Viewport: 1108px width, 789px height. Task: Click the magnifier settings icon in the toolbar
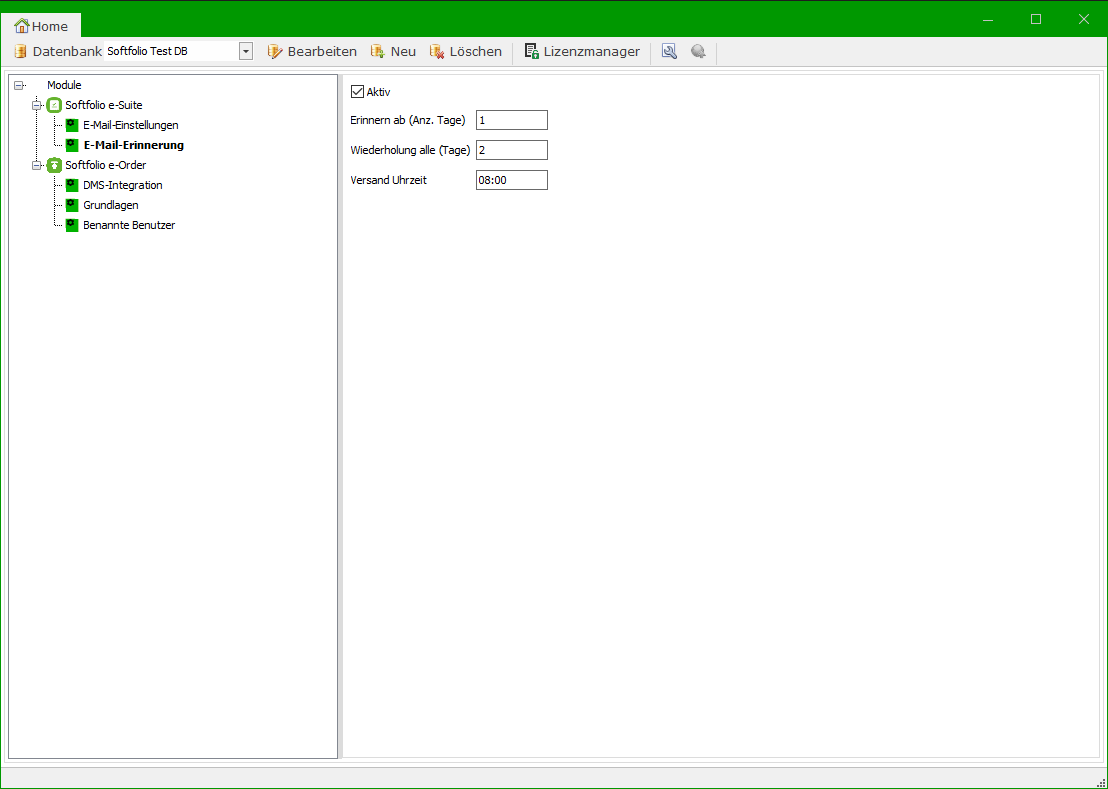[669, 51]
